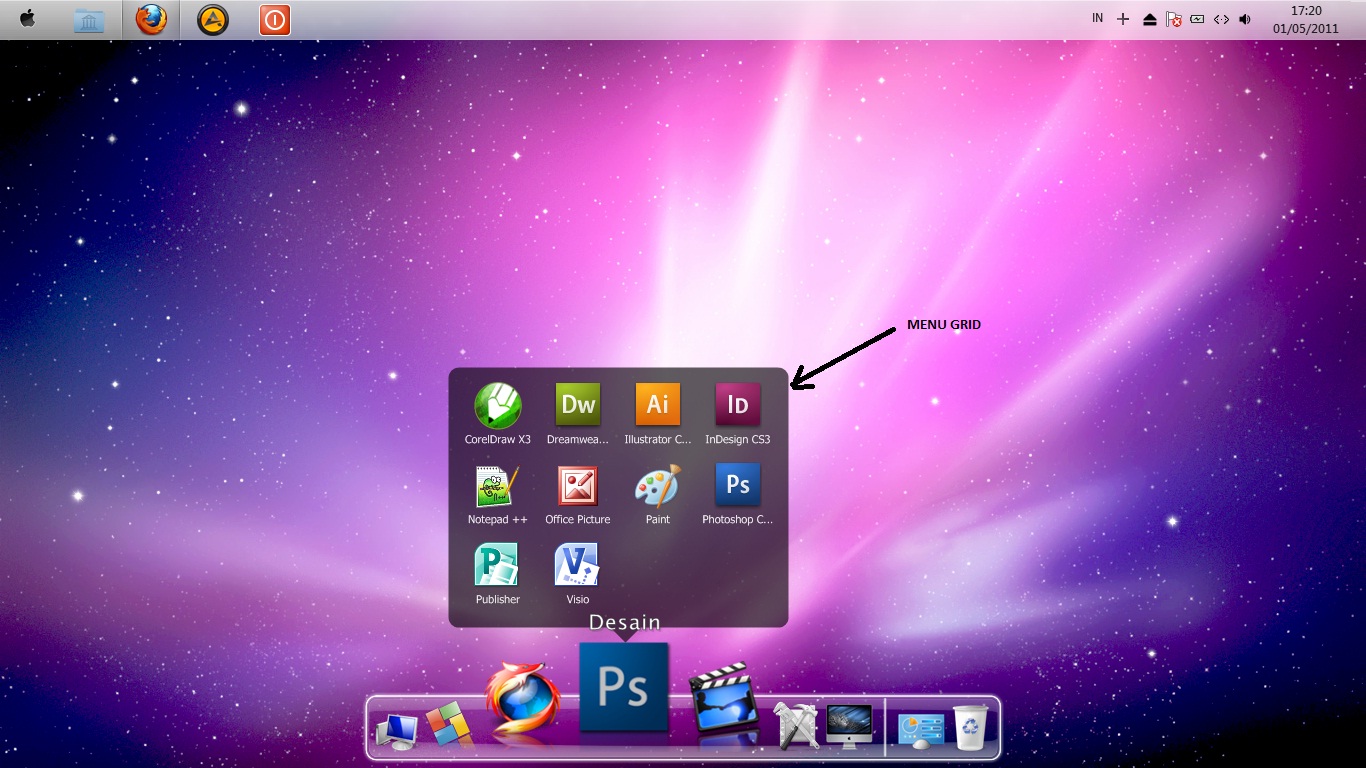Screen dimensions: 1366x768
Task: Launch Office Picture manager from grid
Action: pos(578,495)
